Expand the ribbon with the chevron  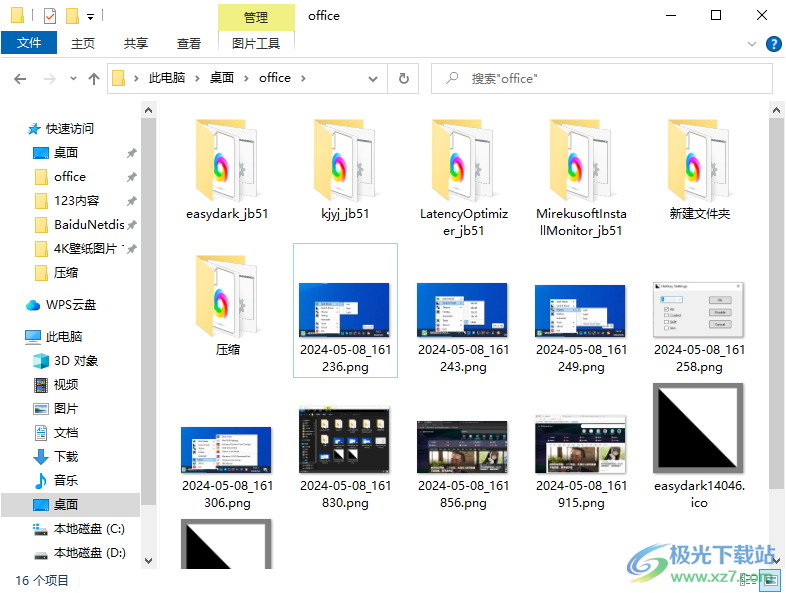[x=752, y=44]
